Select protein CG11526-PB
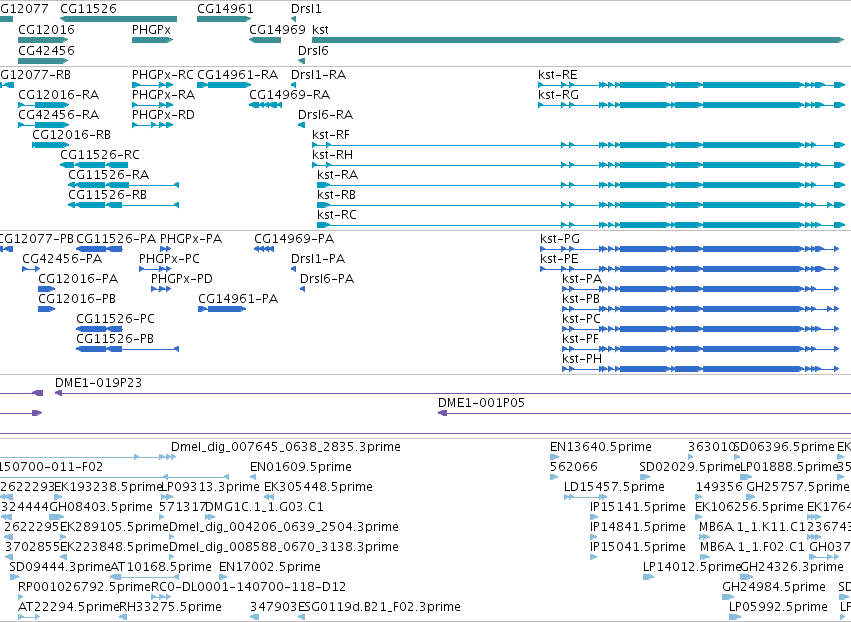The height and width of the screenshot is (622, 851). pyautogui.click(x=115, y=339)
